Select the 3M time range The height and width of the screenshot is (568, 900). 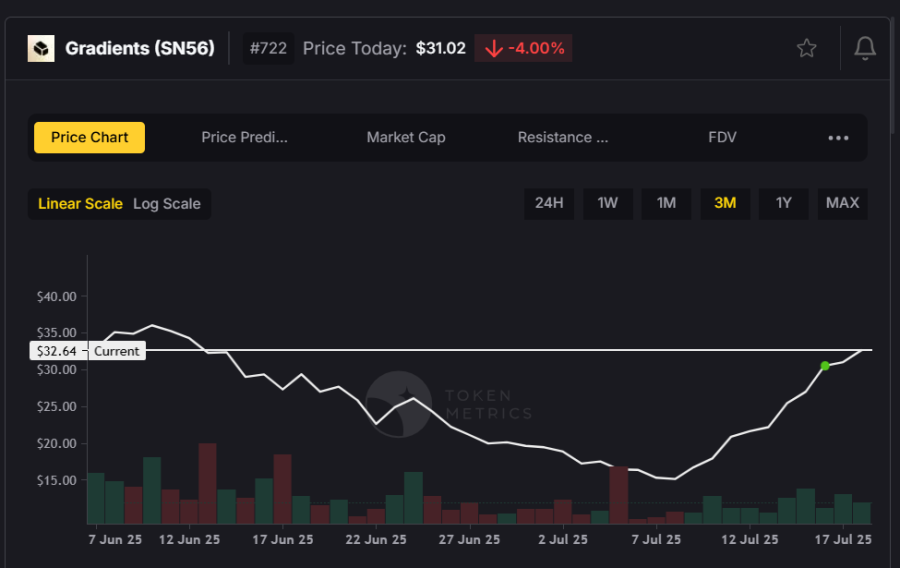725,203
